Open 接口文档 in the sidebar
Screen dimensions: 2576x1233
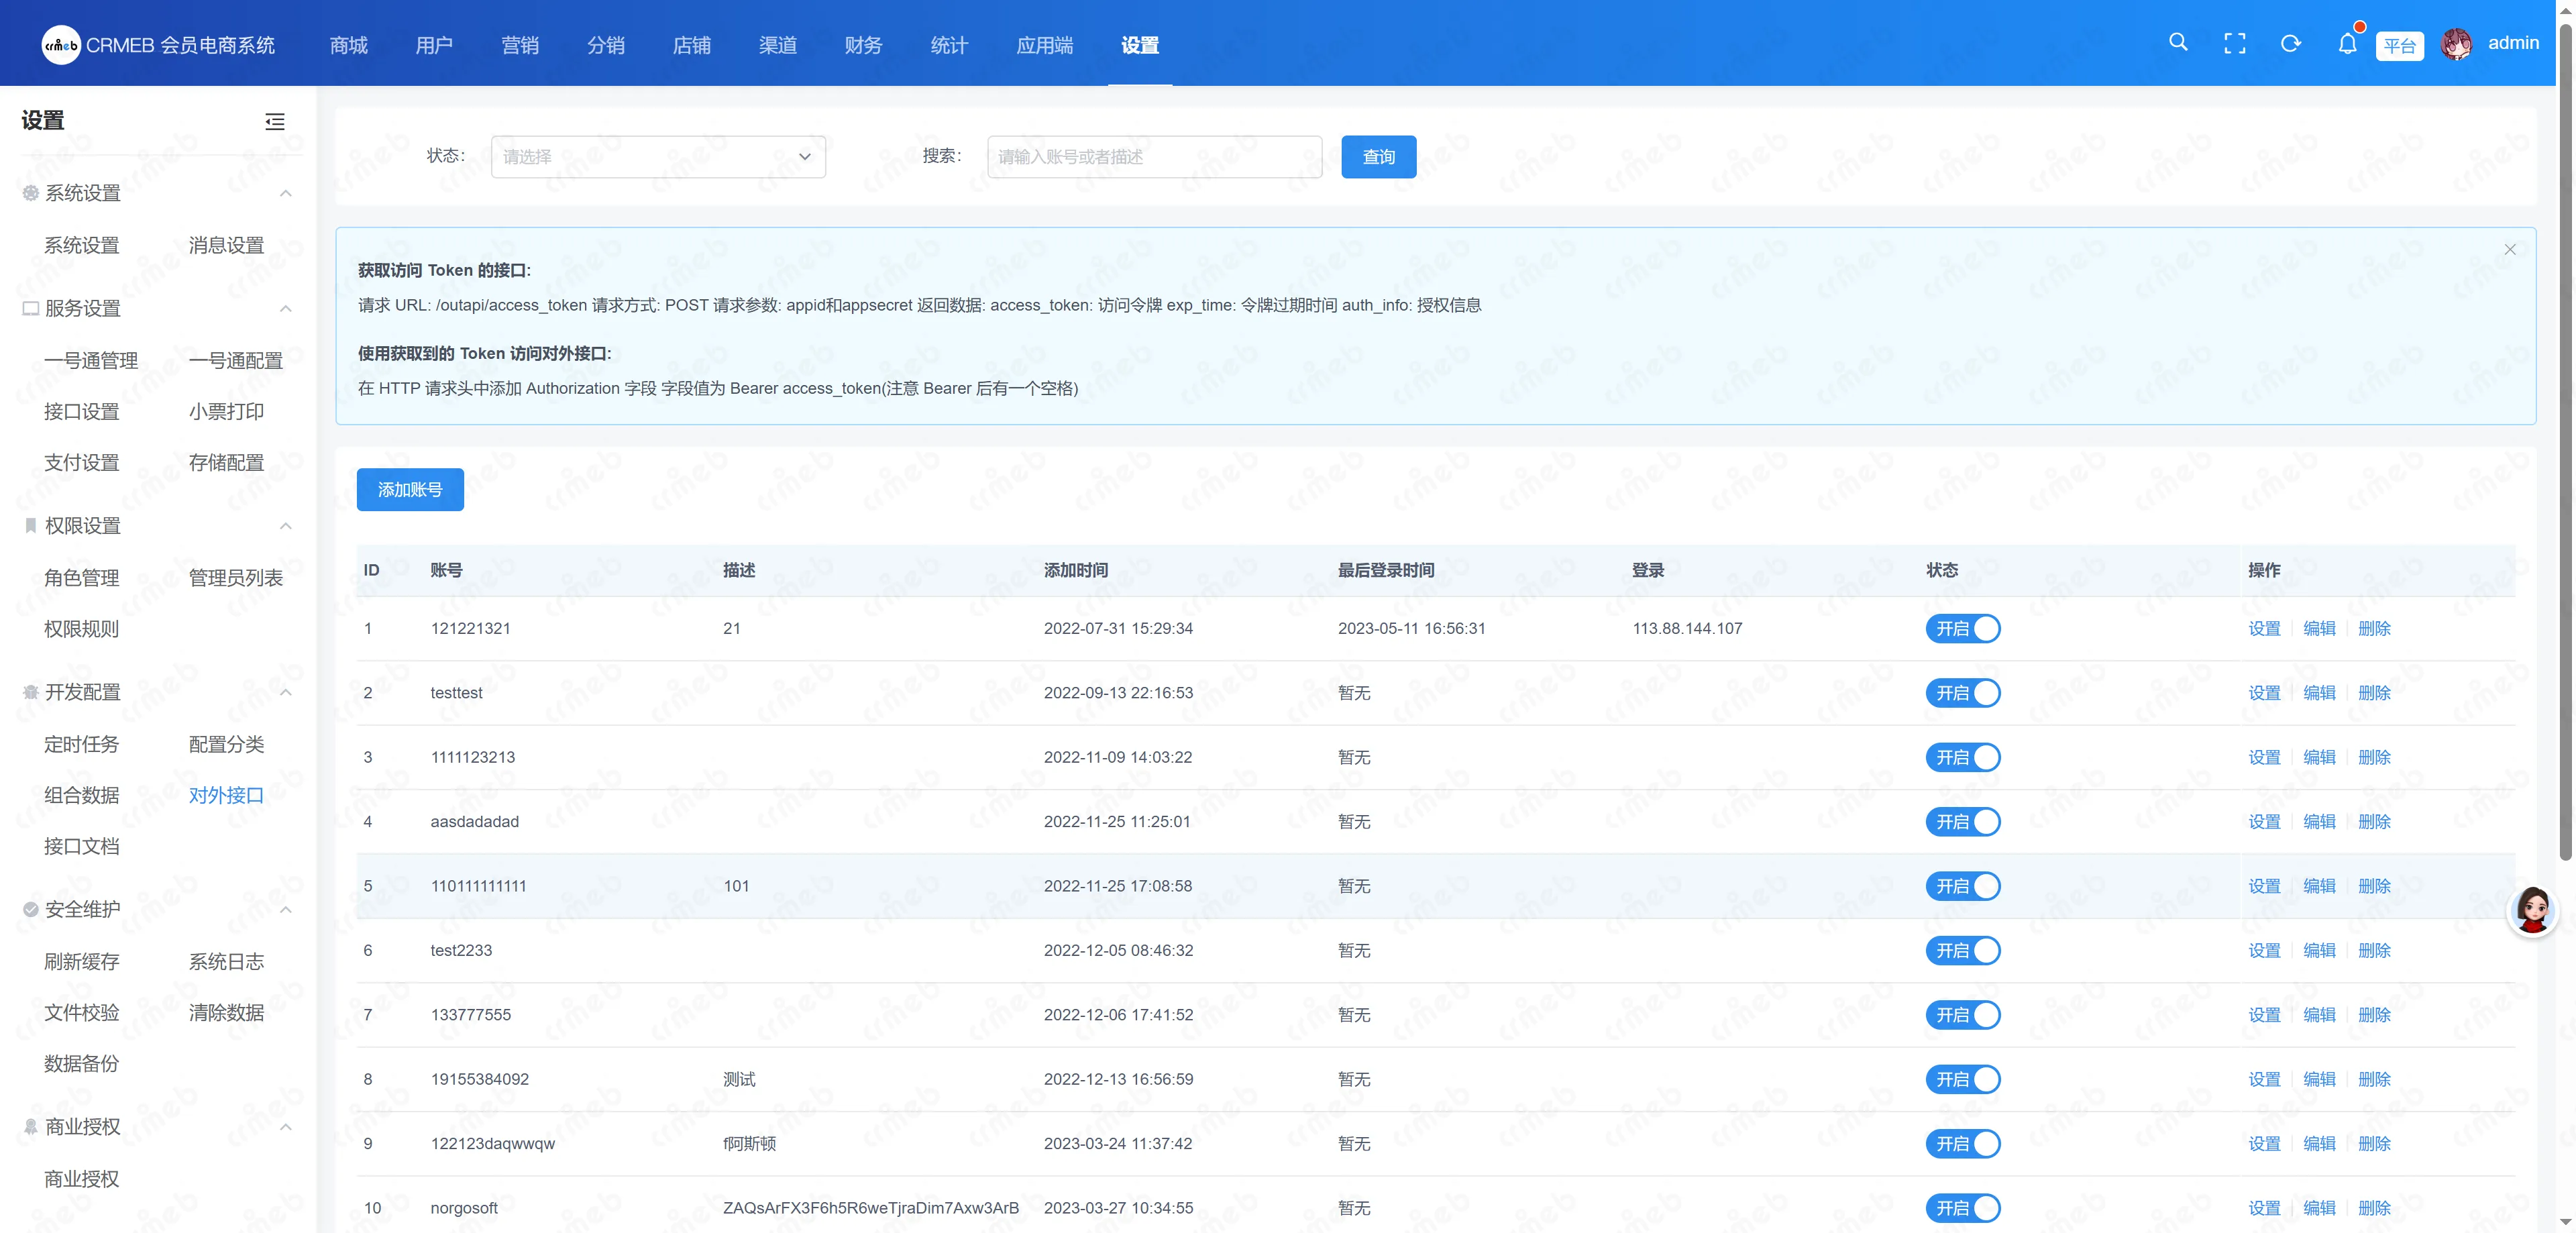[82, 847]
